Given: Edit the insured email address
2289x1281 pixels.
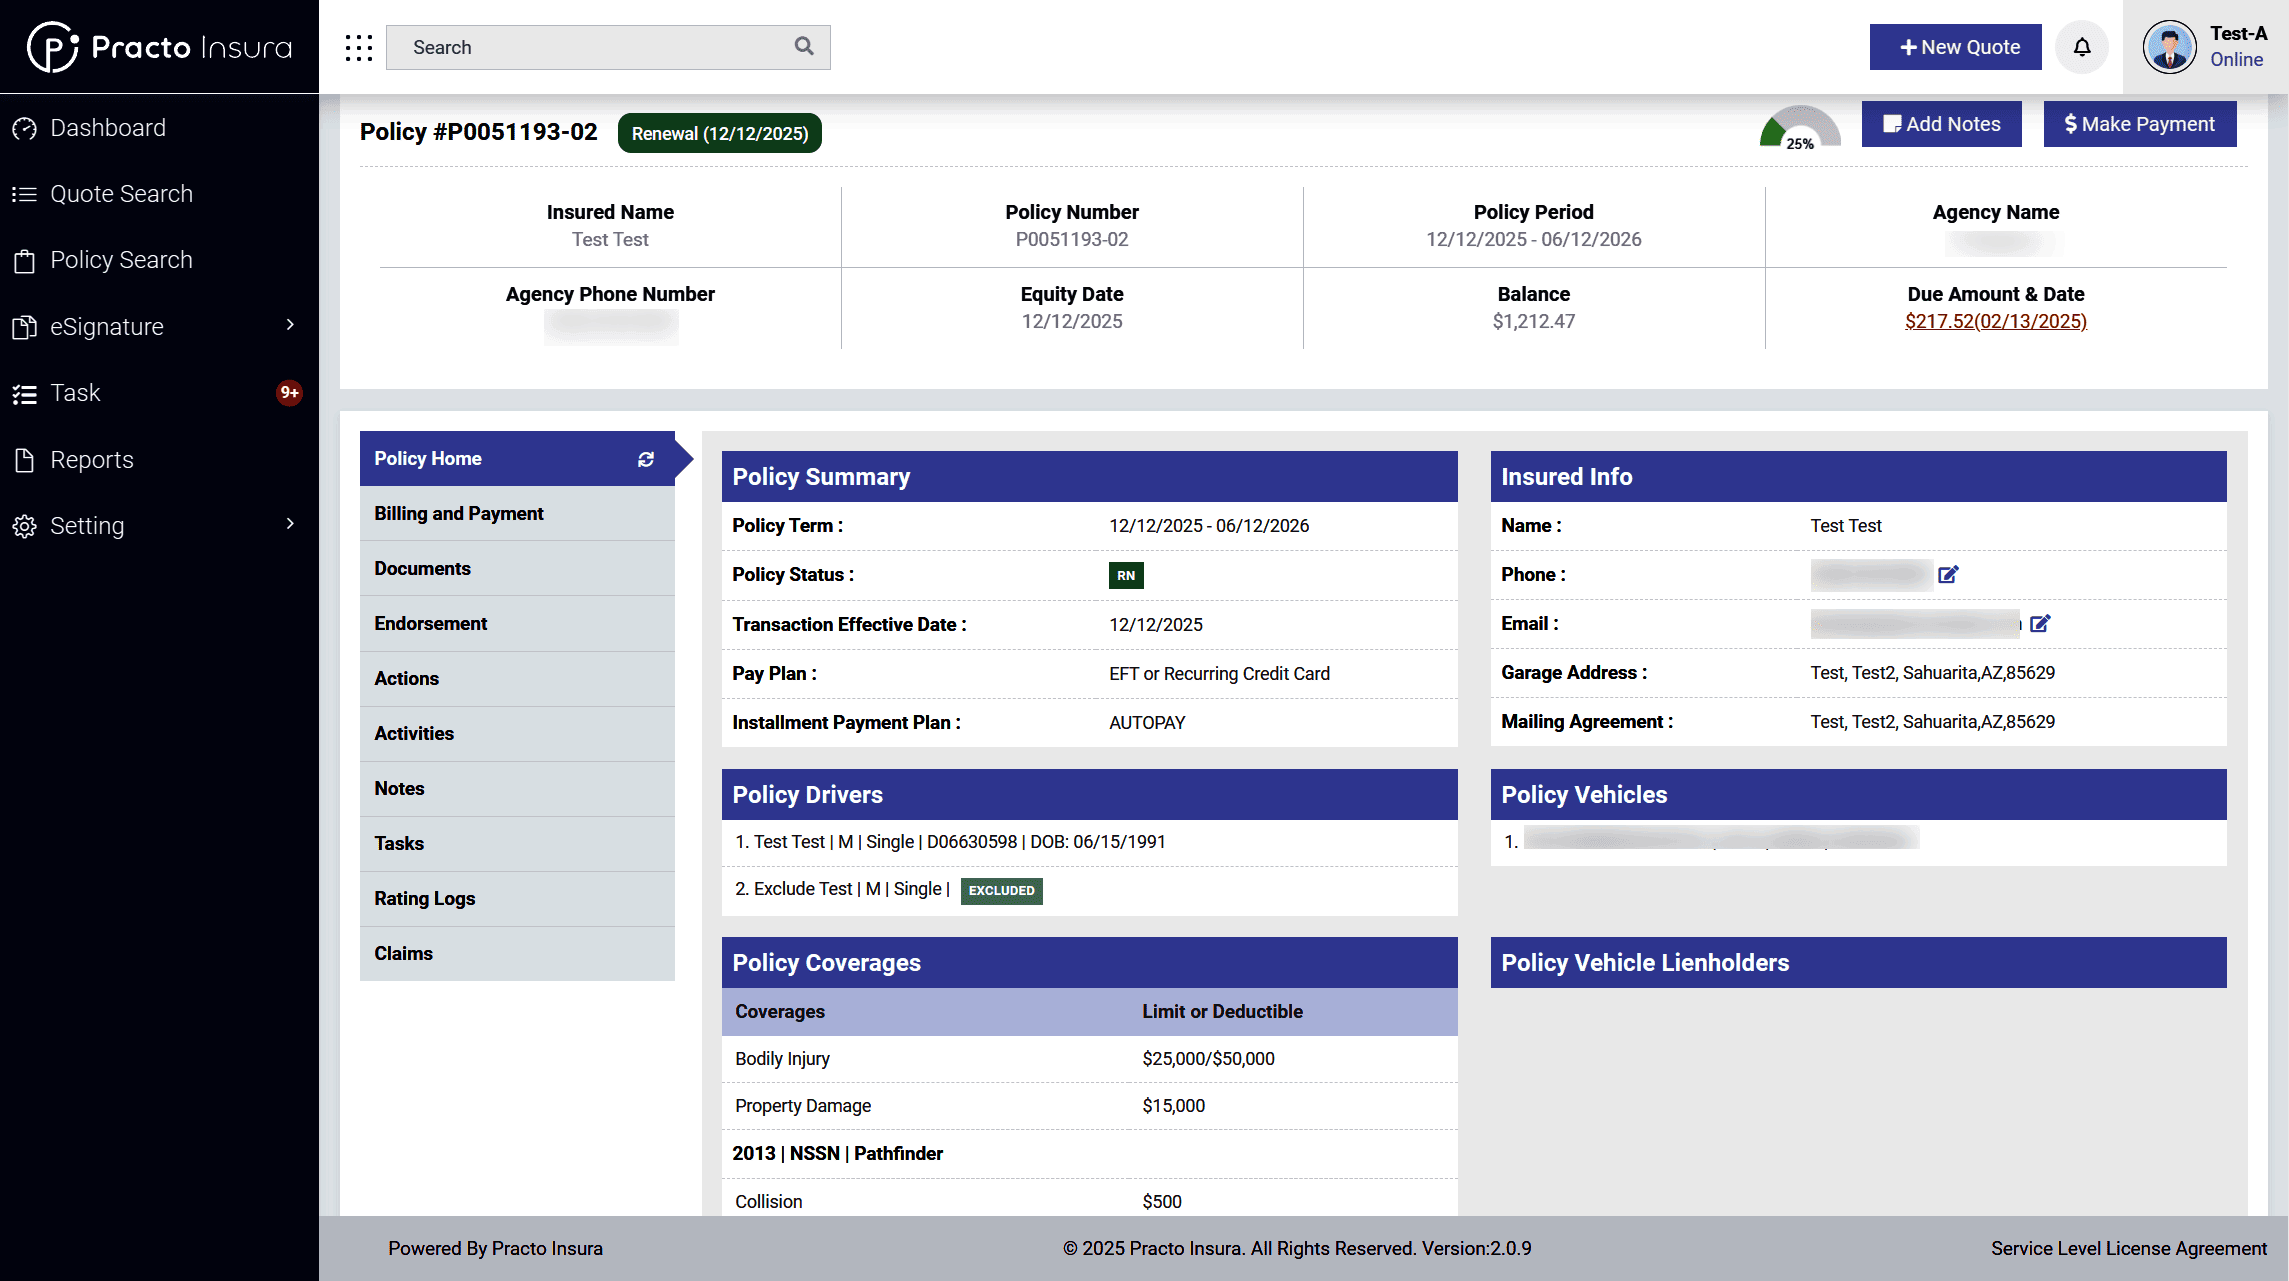Looking at the screenshot, I should (2040, 624).
